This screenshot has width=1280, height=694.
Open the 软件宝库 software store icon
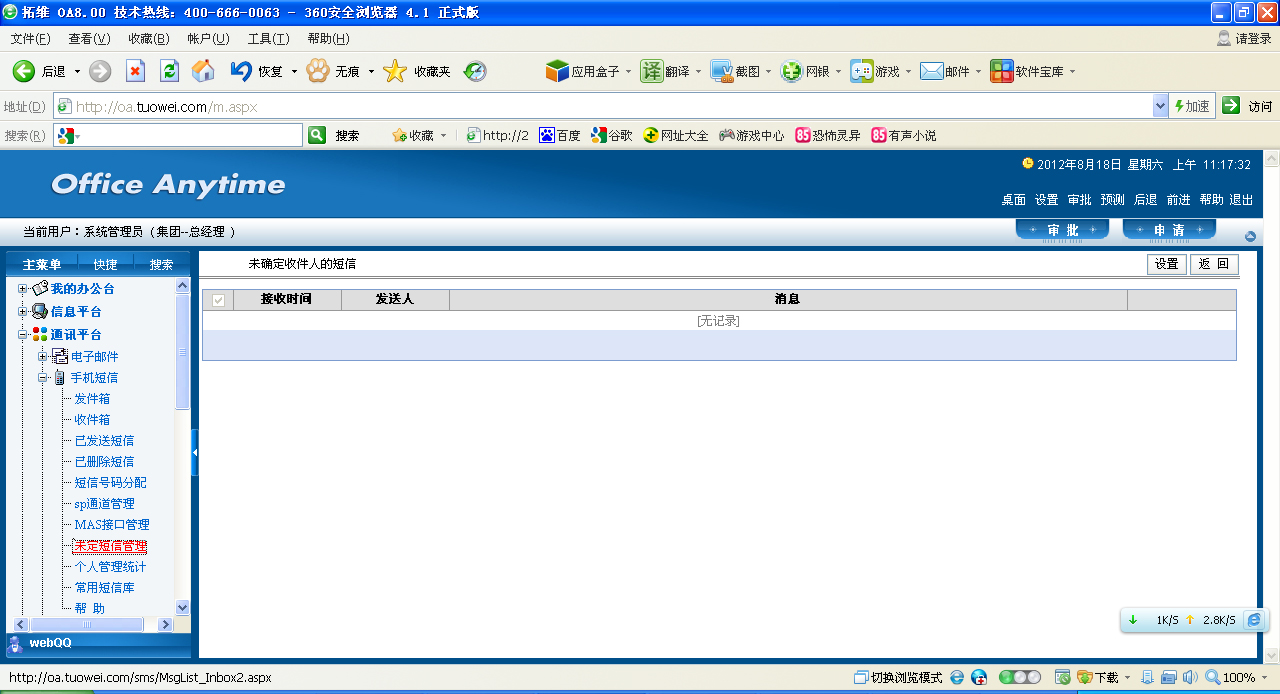(x=1001, y=72)
